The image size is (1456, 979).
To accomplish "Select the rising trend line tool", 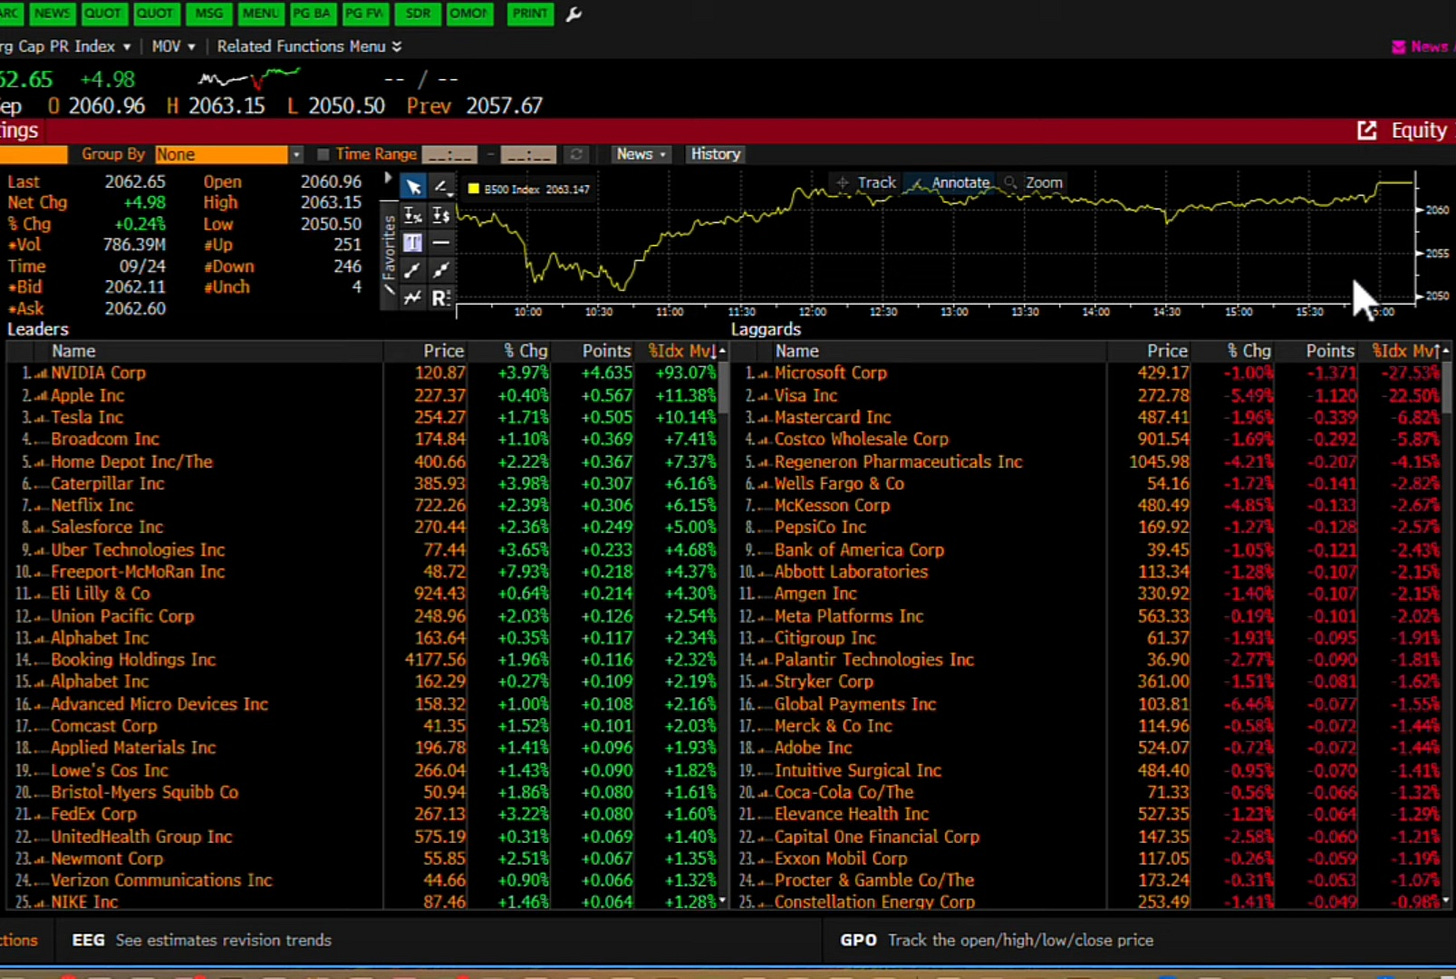I will coord(413,270).
